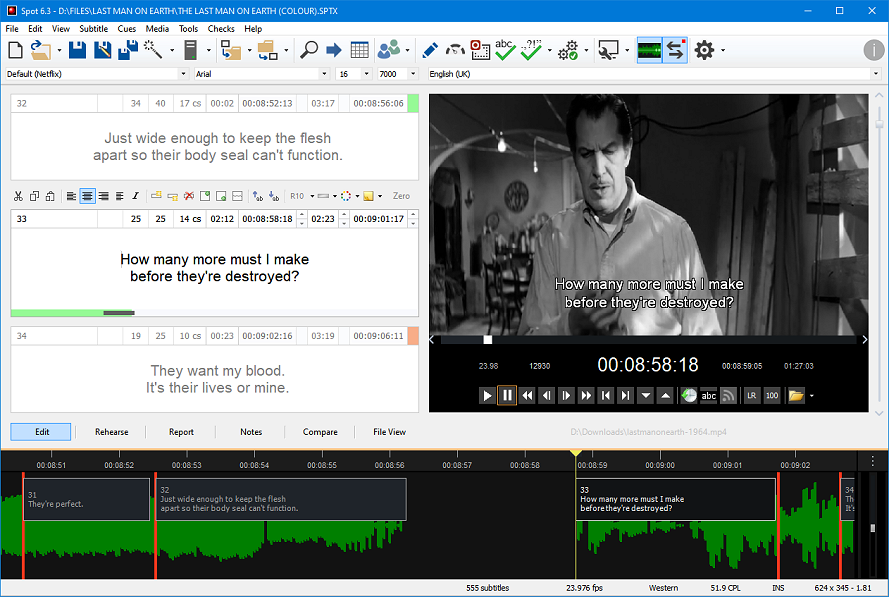Click the Edit button
Image resolution: width=889 pixels, height=597 pixels.
click(41, 432)
